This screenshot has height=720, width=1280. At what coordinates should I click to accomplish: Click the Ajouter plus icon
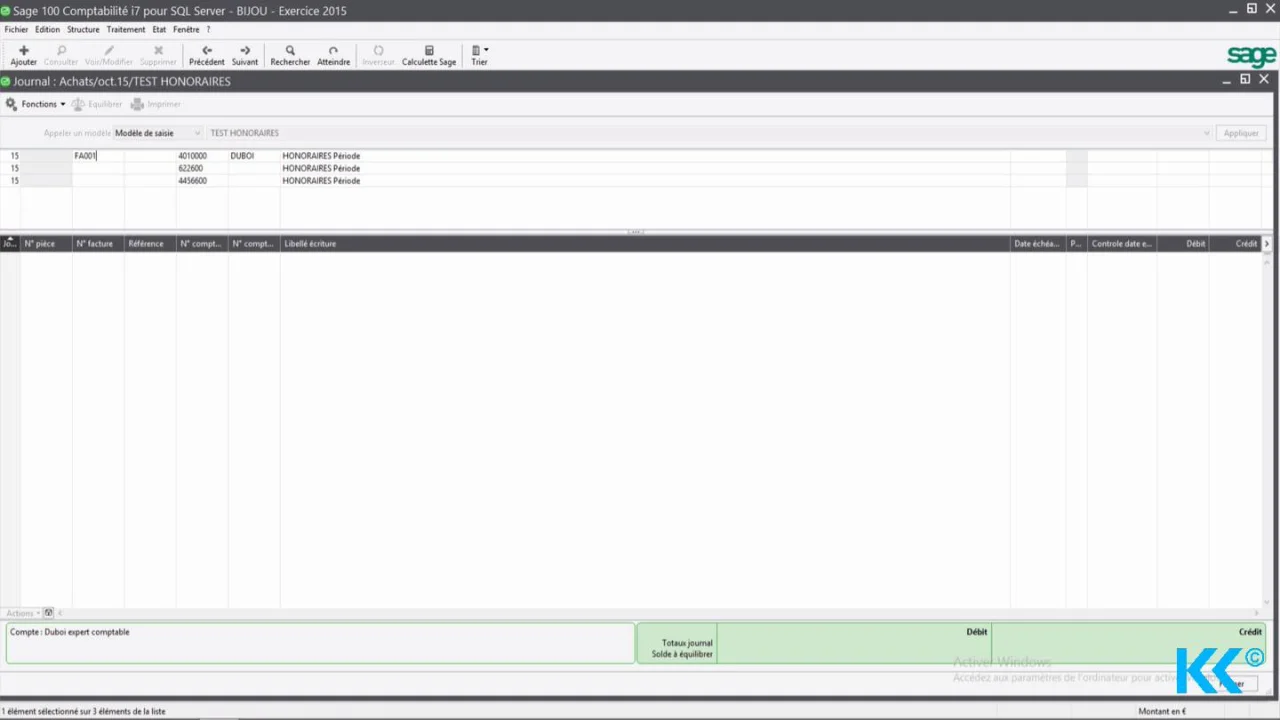tap(24, 50)
